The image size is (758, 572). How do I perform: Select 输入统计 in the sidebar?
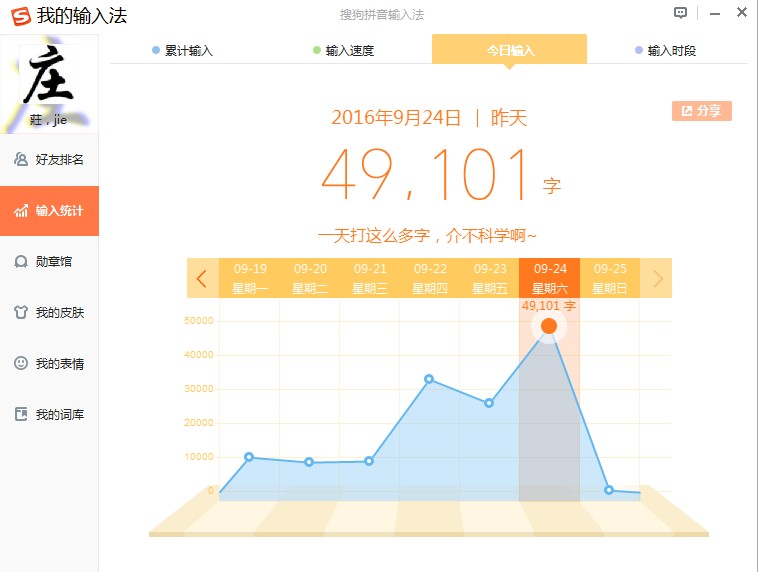click(x=49, y=211)
